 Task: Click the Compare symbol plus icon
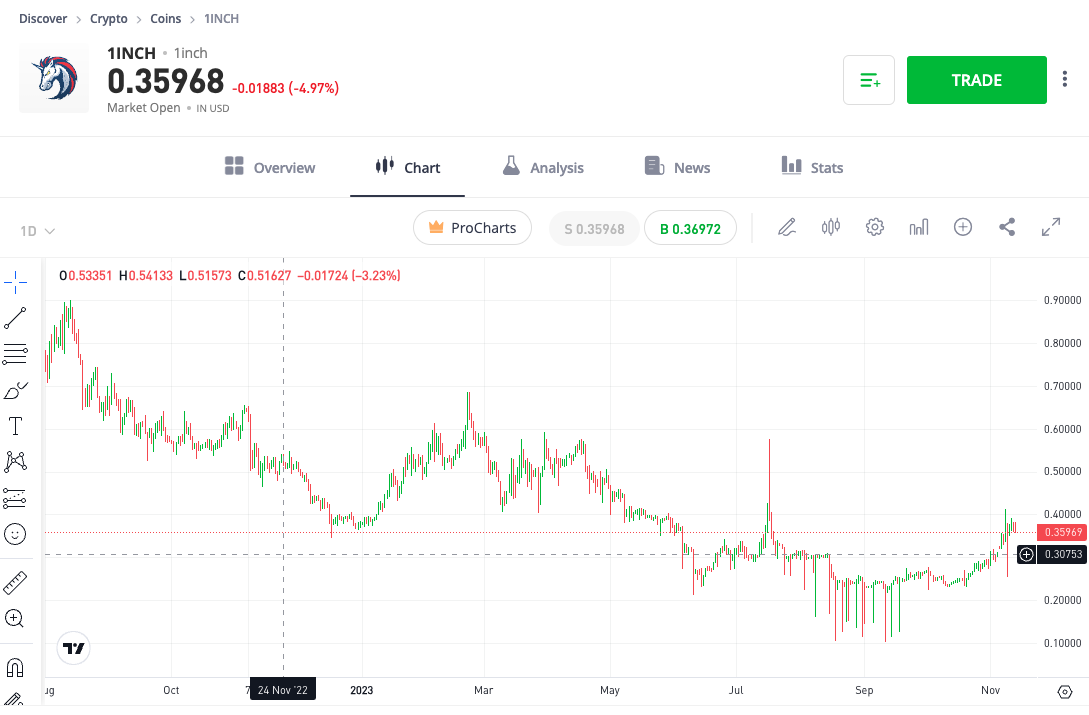pyautogui.click(x=962, y=227)
